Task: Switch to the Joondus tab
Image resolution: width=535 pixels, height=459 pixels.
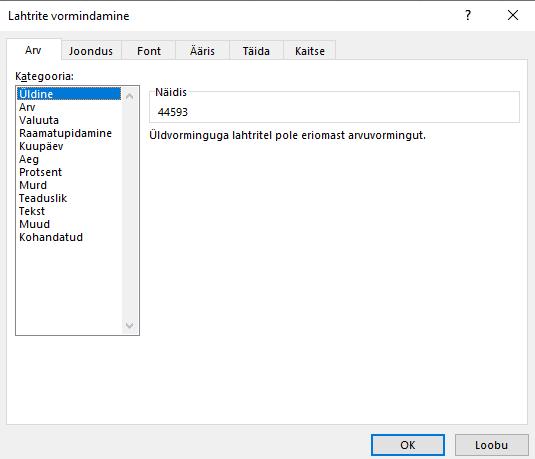Action: [x=91, y=51]
